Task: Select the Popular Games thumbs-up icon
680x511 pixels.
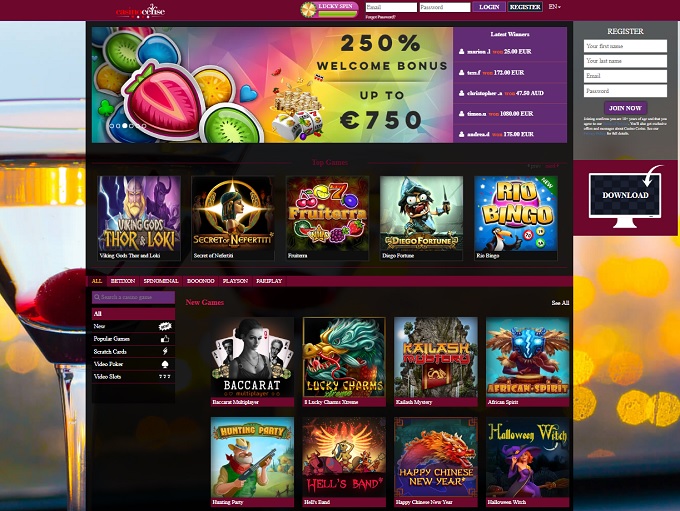Action: pos(165,339)
